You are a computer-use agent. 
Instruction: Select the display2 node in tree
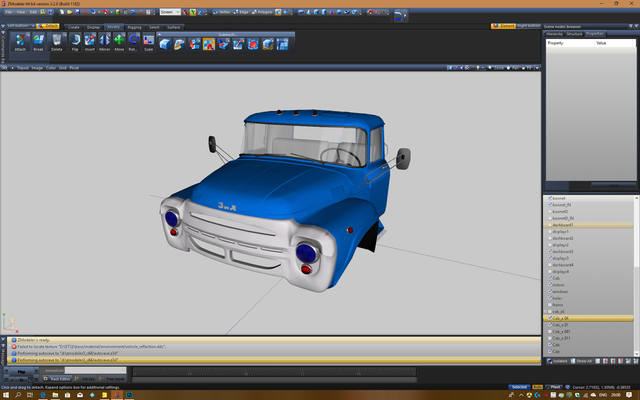(x=560, y=245)
